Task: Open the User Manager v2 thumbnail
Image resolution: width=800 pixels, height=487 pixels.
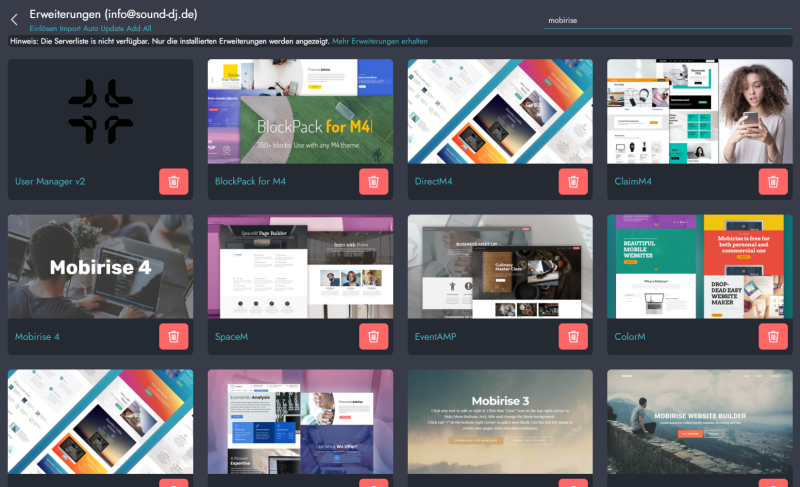Action: pos(101,111)
